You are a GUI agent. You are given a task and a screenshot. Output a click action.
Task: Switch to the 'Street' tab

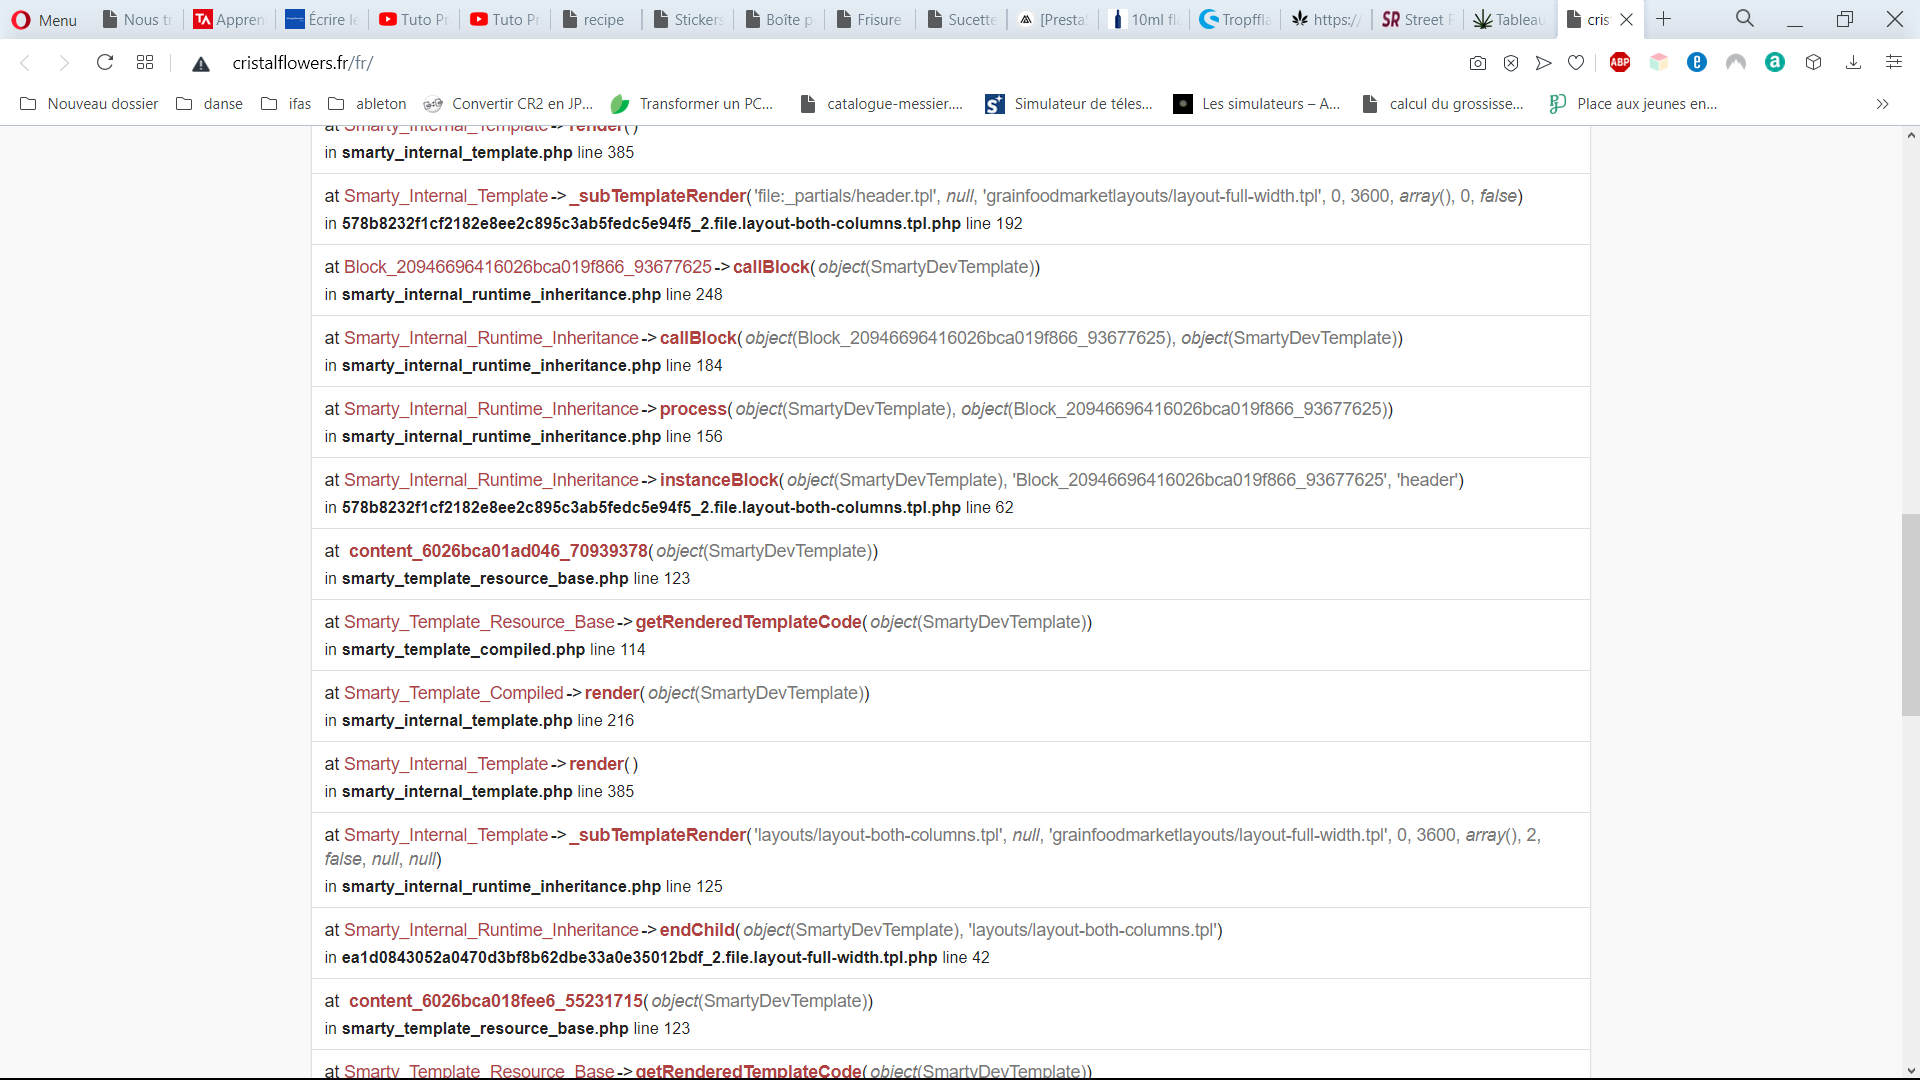(x=1415, y=19)
